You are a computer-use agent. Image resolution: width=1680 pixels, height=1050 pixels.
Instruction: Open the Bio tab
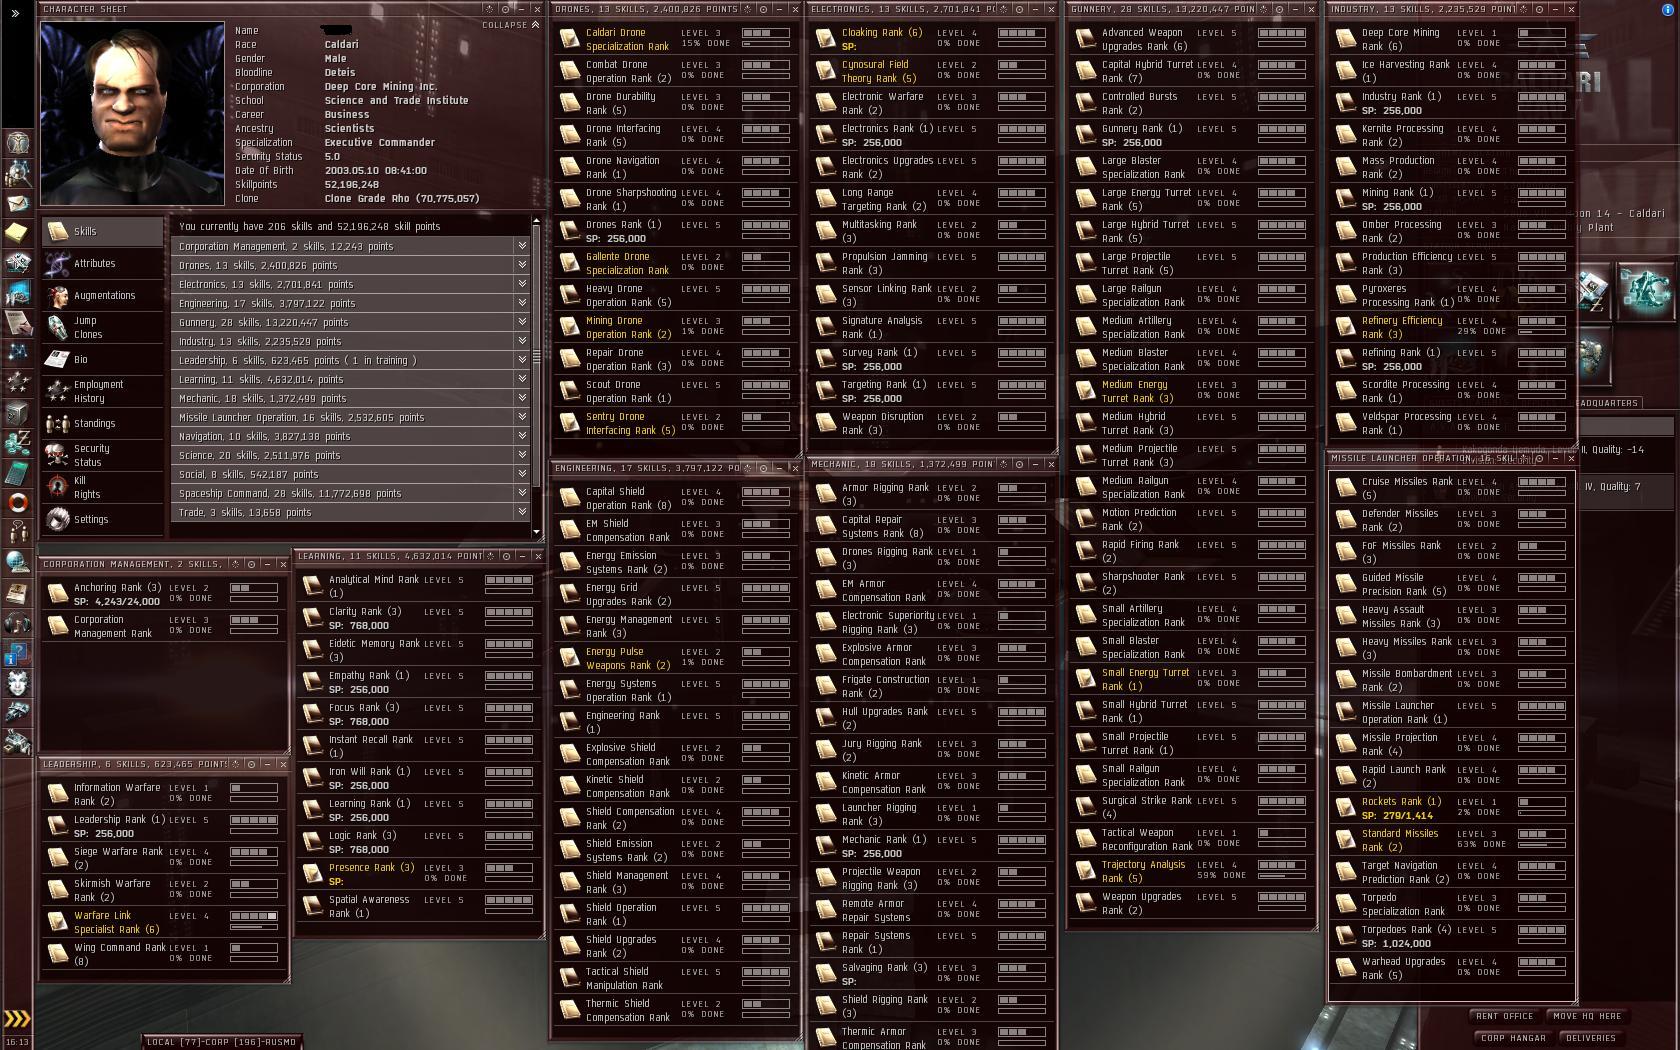[x=102, y=360]
